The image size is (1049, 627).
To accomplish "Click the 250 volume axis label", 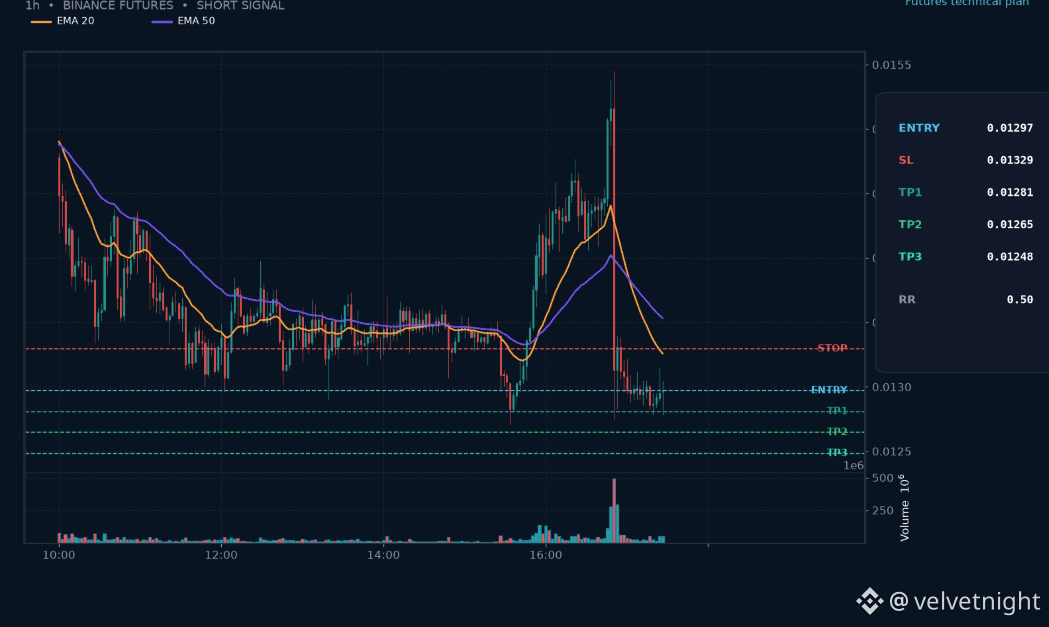I will point(882,510).
